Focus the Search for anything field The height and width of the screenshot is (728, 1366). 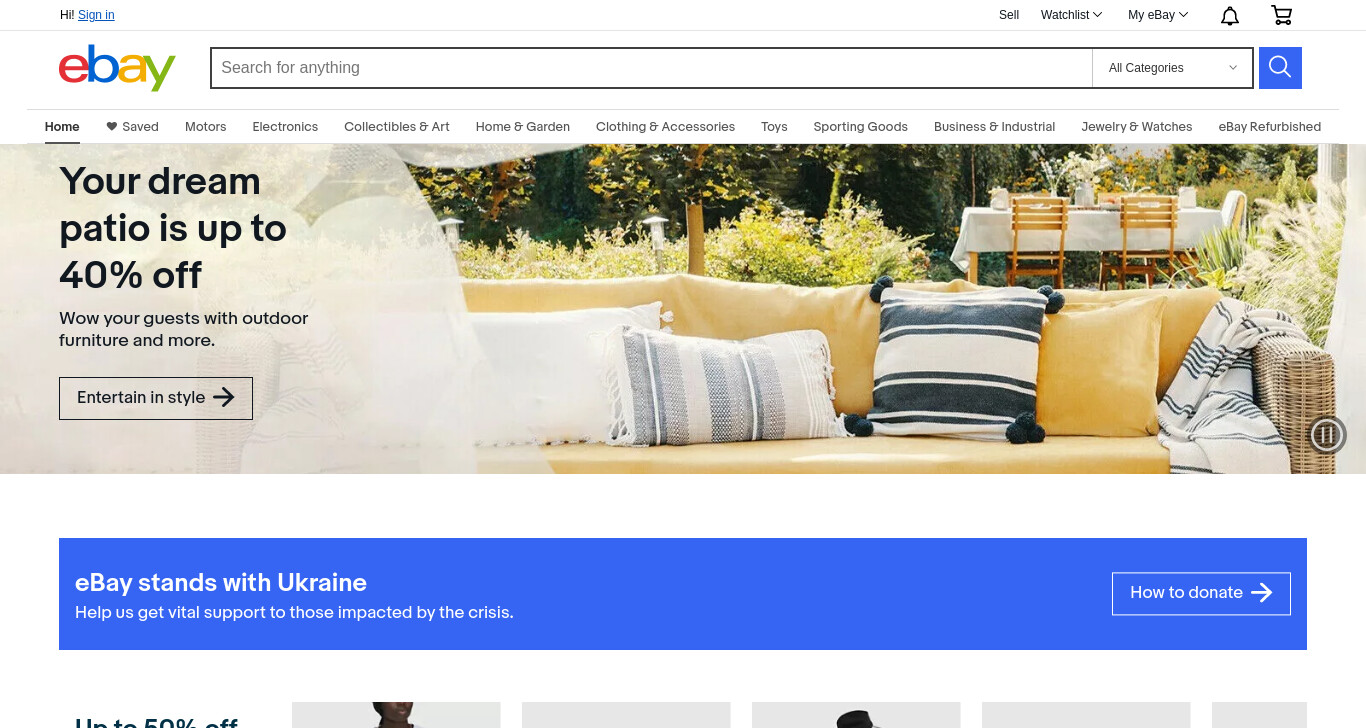click(x=651, y=68)
